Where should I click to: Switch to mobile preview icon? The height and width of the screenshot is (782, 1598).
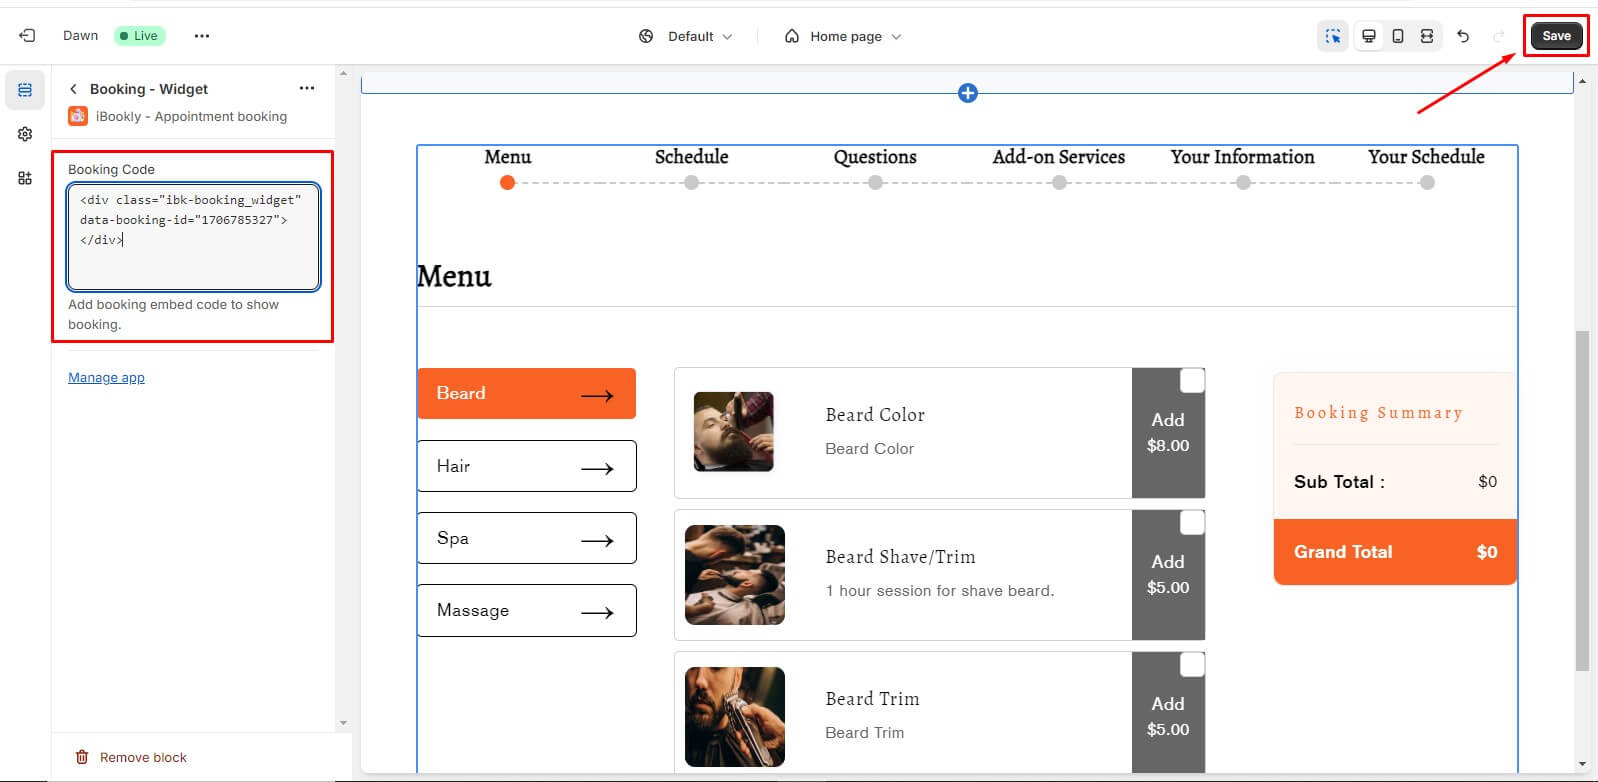pos(1398,36)
